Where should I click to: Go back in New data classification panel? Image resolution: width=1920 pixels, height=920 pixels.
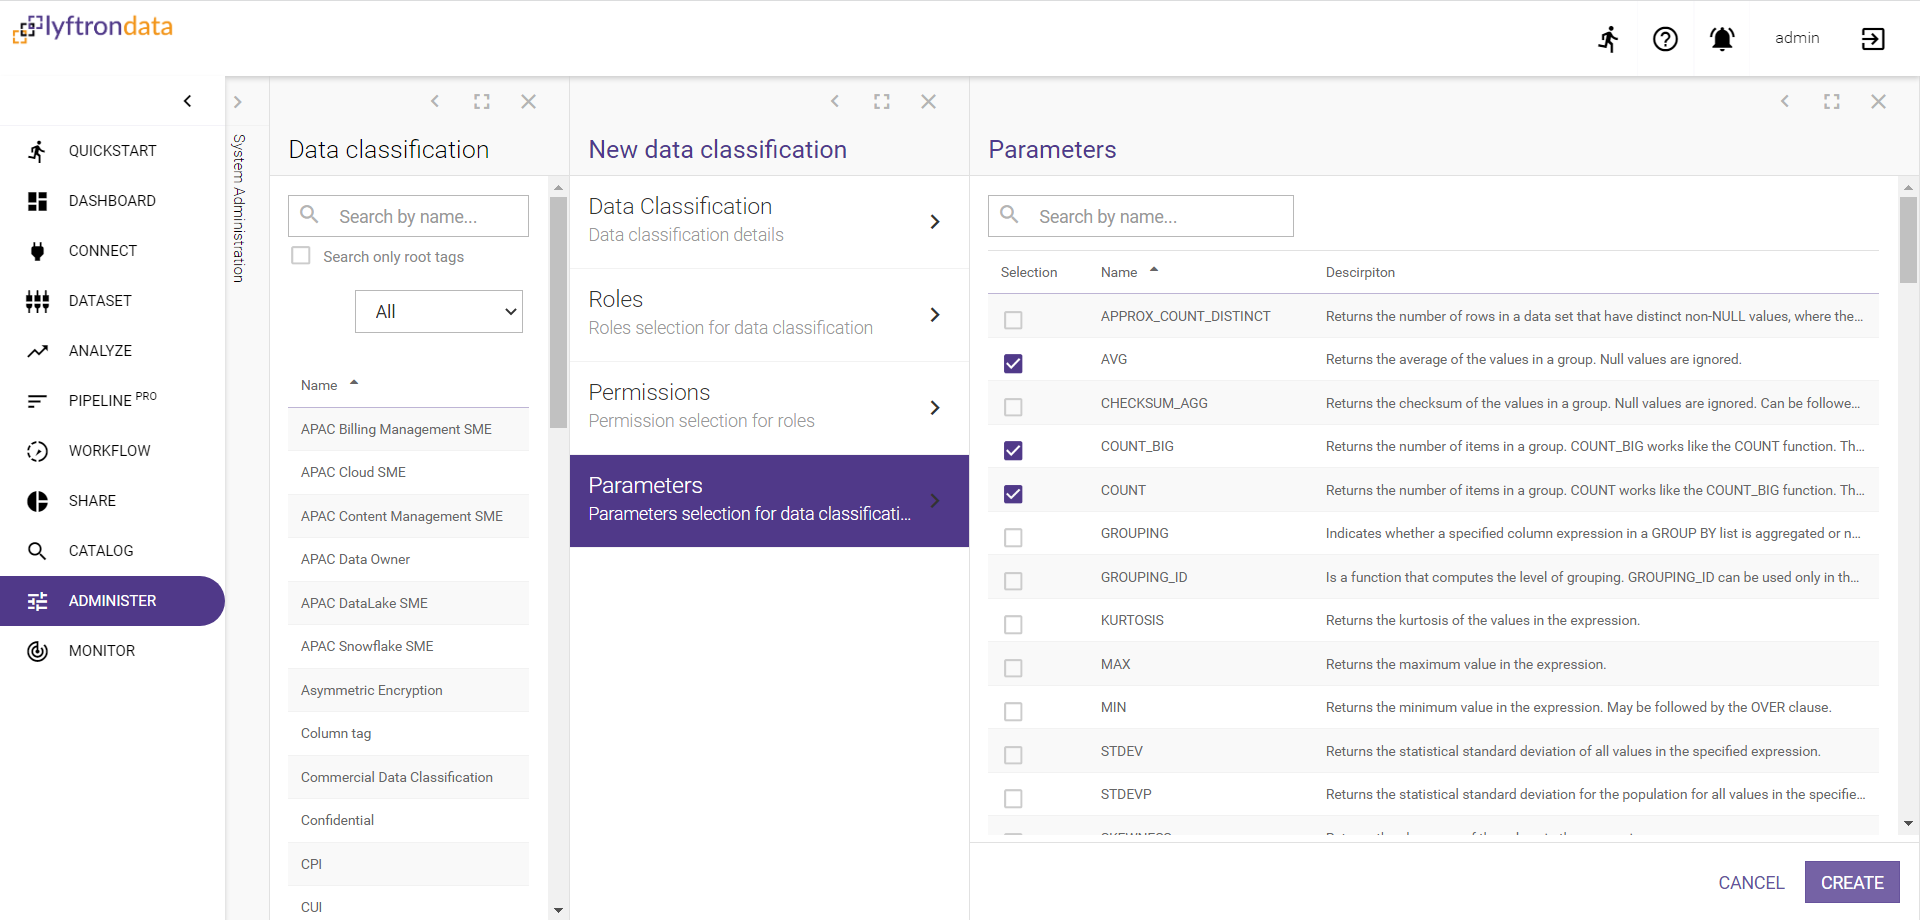coord(835,101)
